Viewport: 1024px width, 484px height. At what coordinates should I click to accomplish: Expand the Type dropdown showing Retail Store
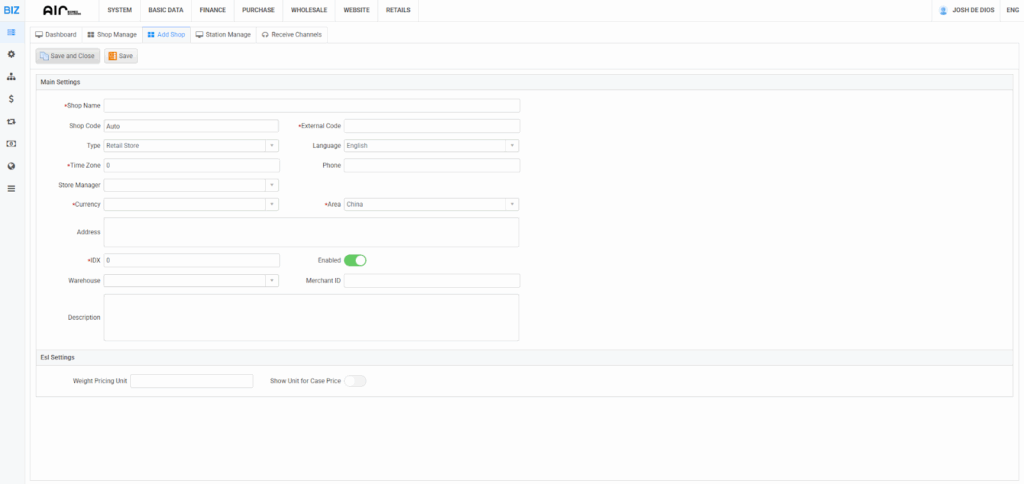pyautogui.click(x=191, y=145)
